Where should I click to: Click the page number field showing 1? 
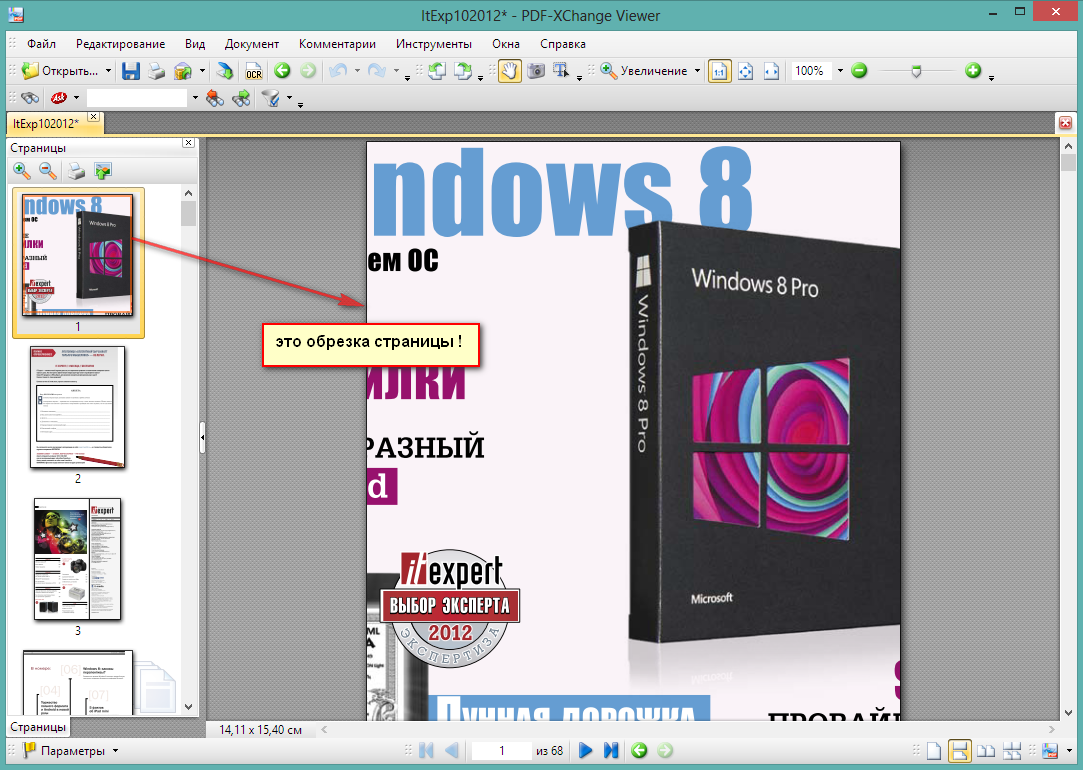click(x=501, y=751)
